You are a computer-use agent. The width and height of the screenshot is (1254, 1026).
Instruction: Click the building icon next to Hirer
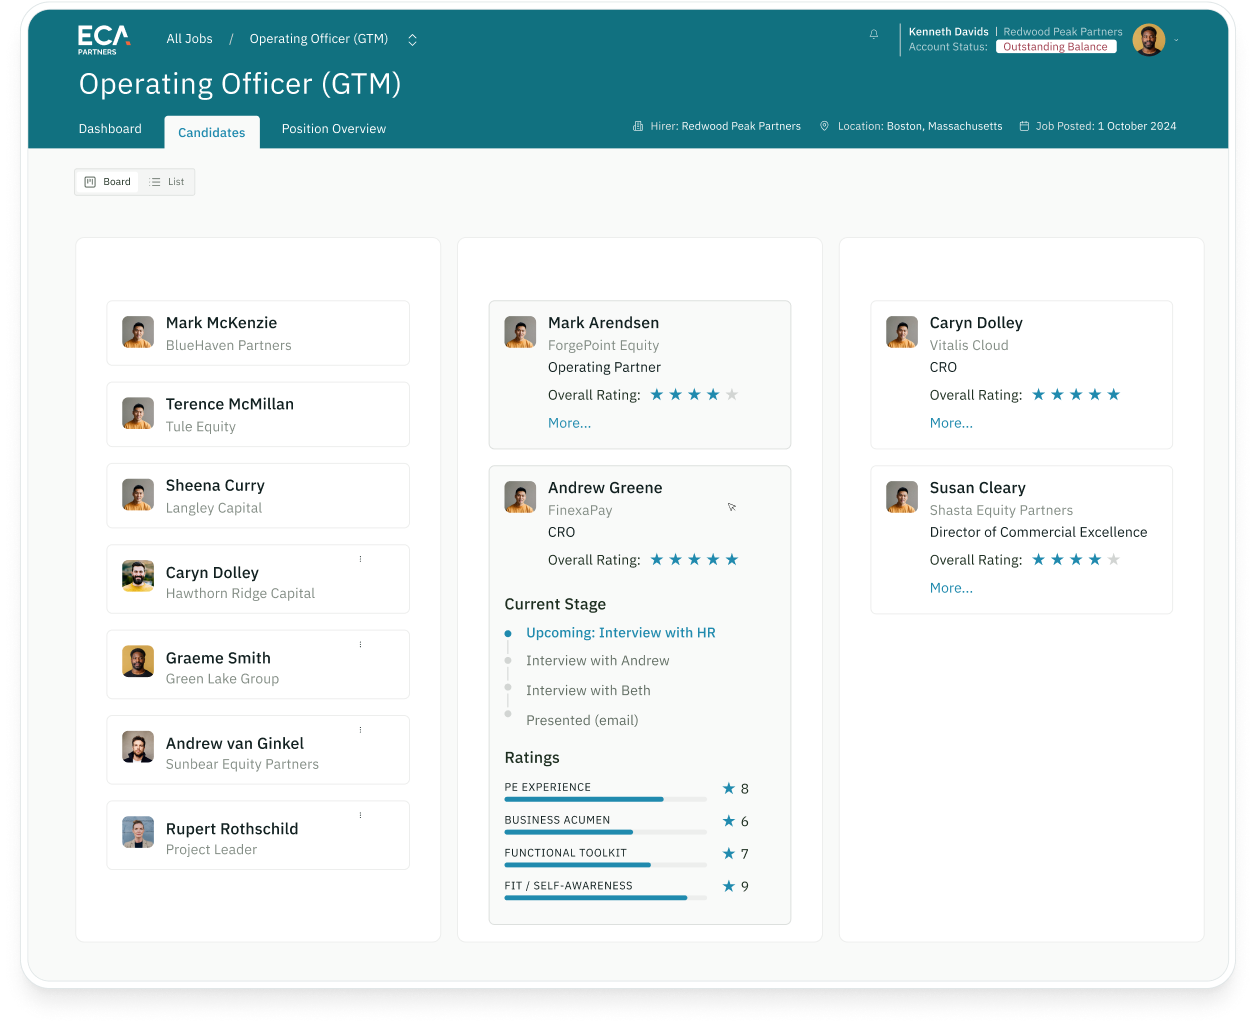point(636,126)
